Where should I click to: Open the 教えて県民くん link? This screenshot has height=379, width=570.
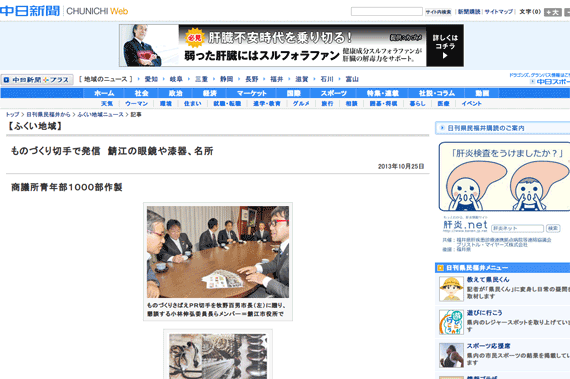488,279
